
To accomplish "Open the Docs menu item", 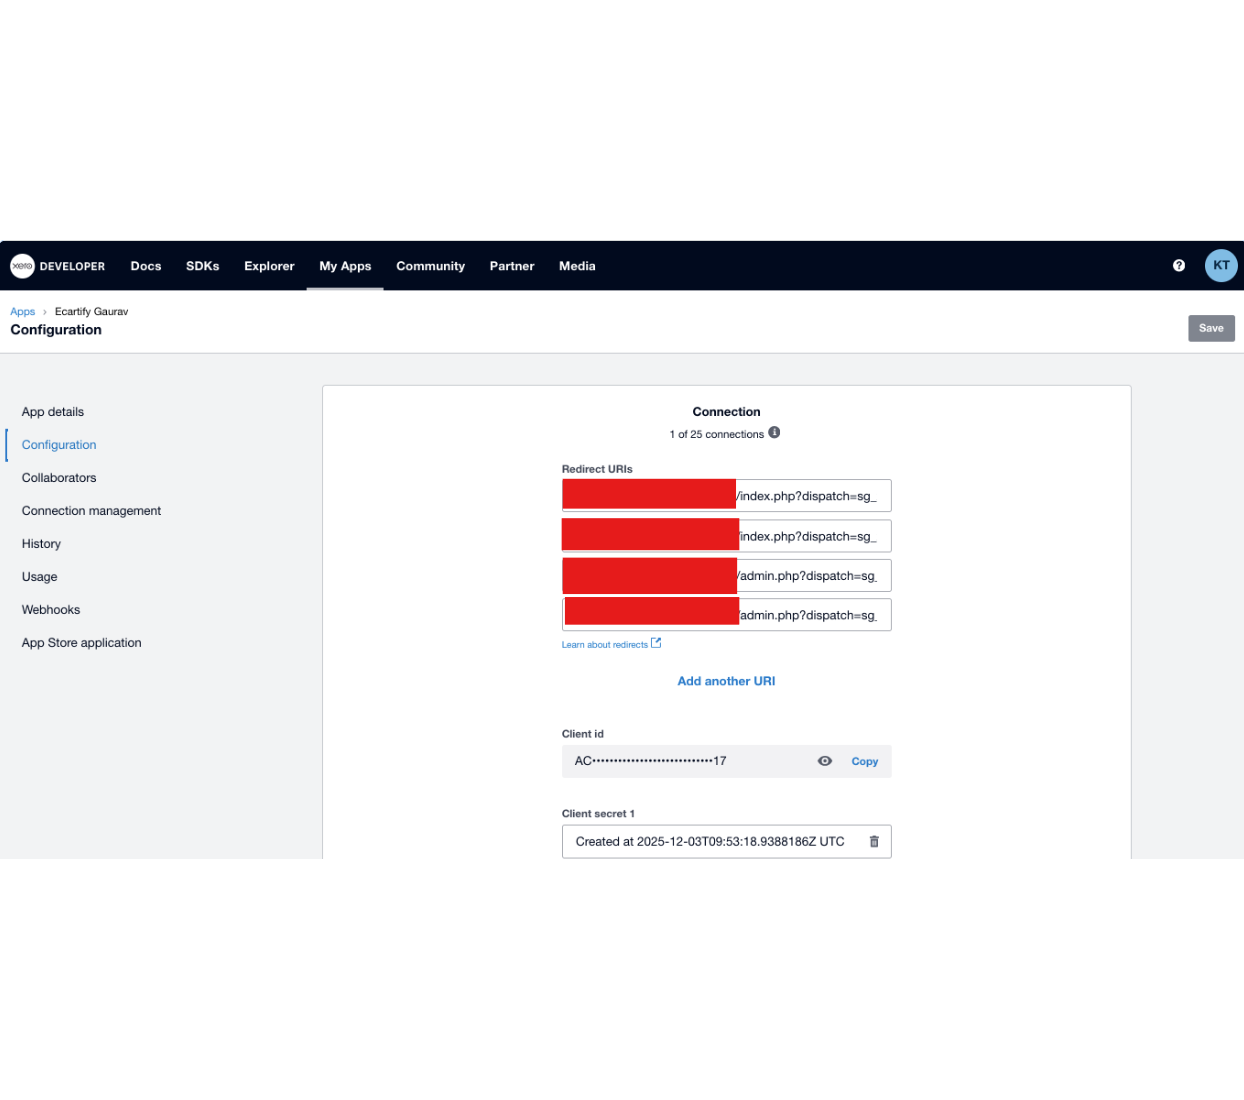I will (x=146, y=266).
